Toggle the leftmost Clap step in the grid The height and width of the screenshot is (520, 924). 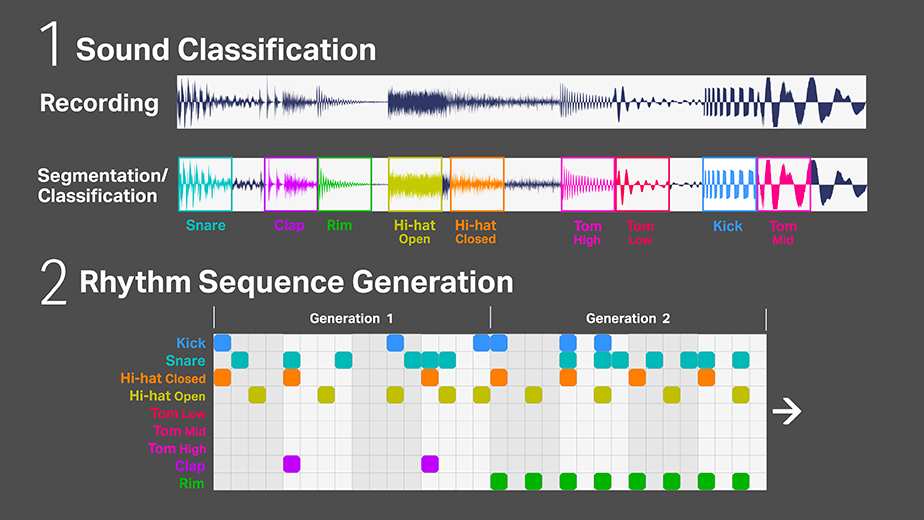pyautogui.click(x=291, y=463)
